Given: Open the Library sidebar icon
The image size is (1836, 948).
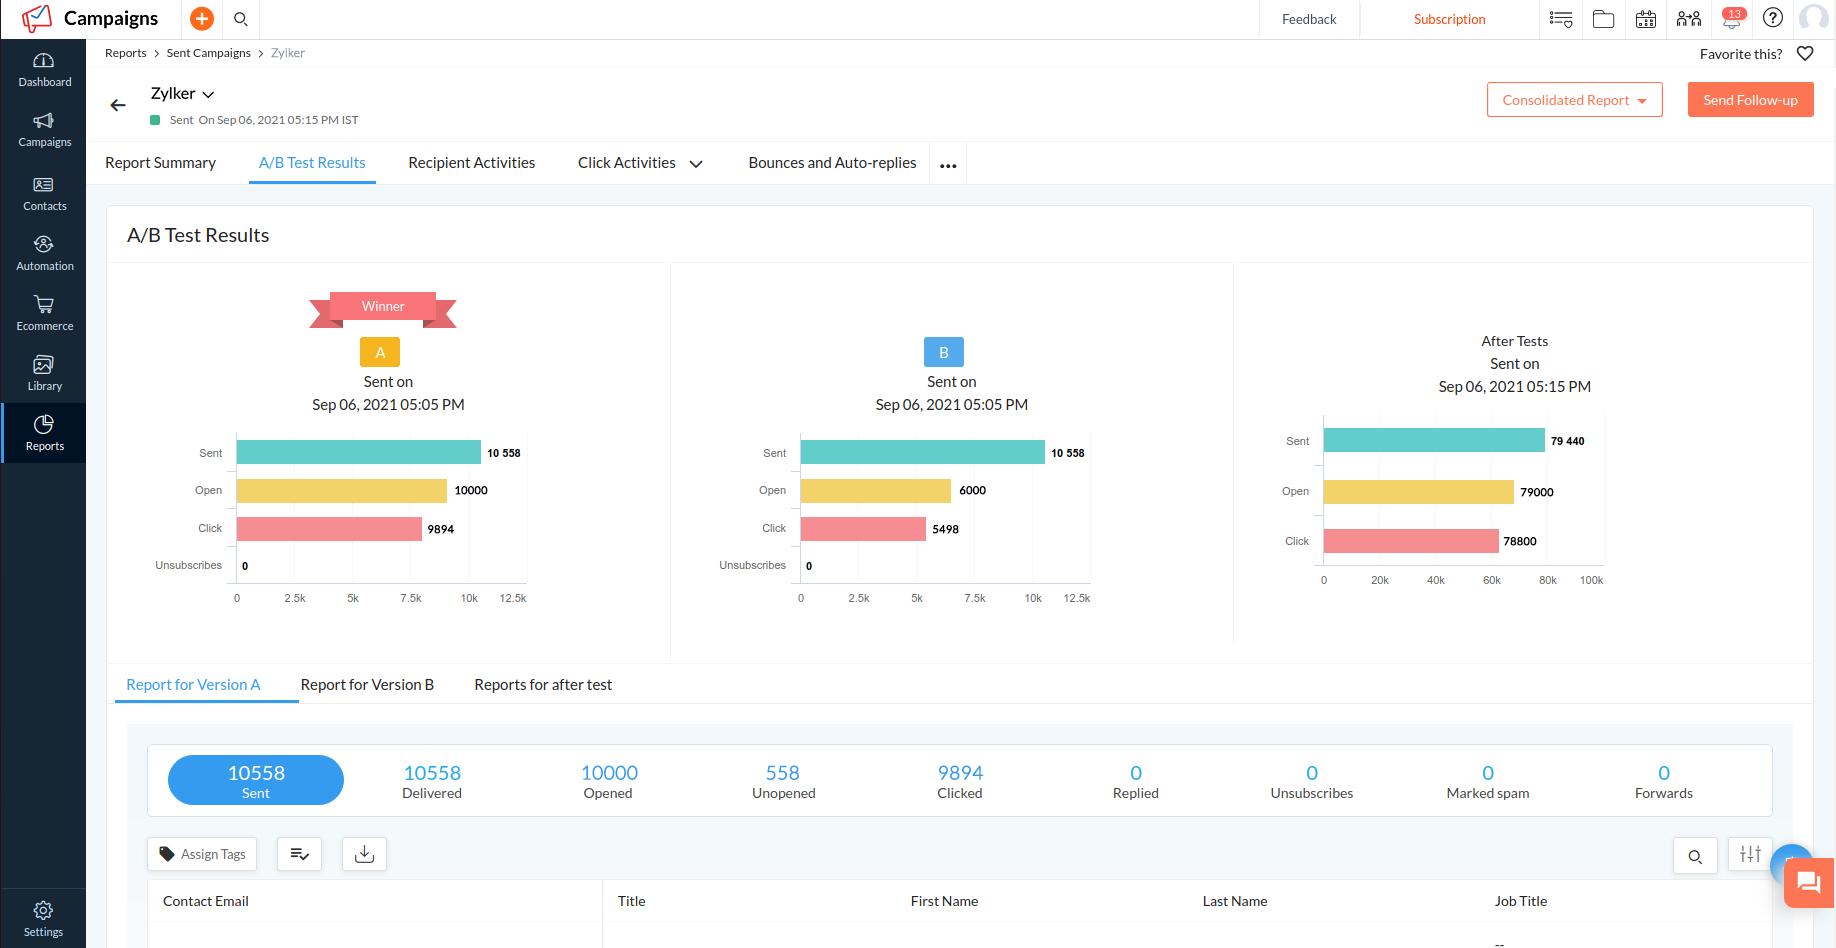Looking at the screenshot, I should (x=44, y=373).
